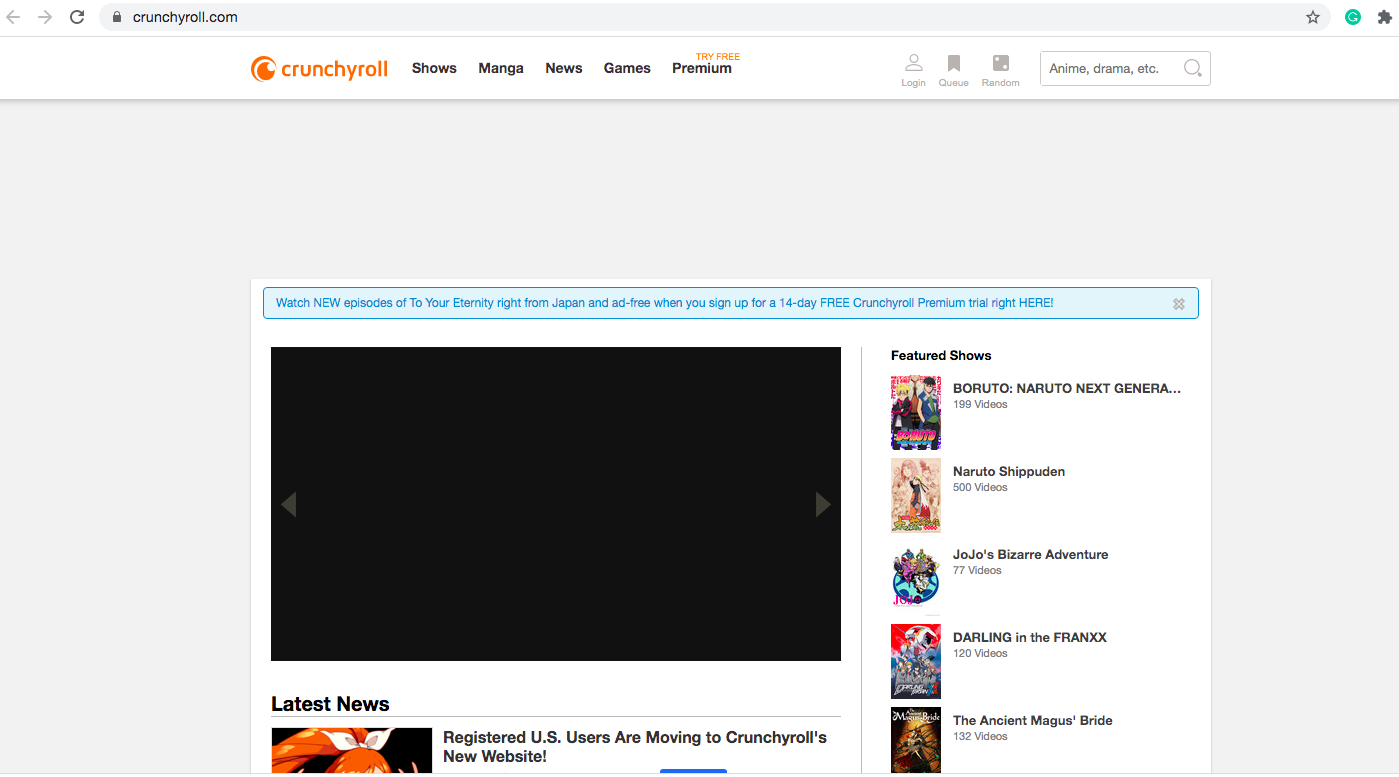Open BORUTO: NARUTO NEXT GENERATIONS show link
The height and width of the screenshot is (777, 1399).
pos(1067,388)
